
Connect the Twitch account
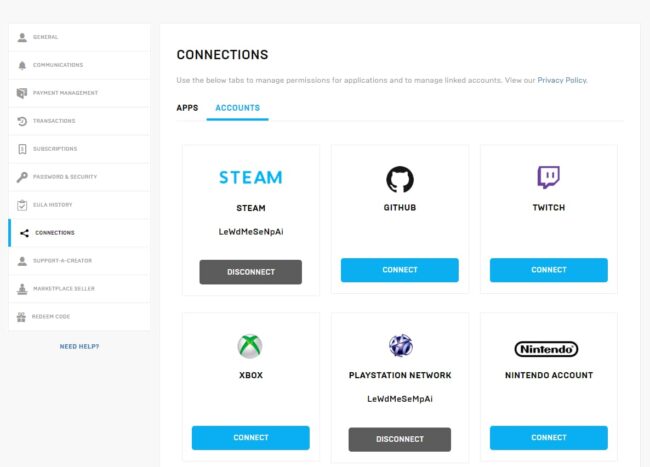tap(548, 270)
